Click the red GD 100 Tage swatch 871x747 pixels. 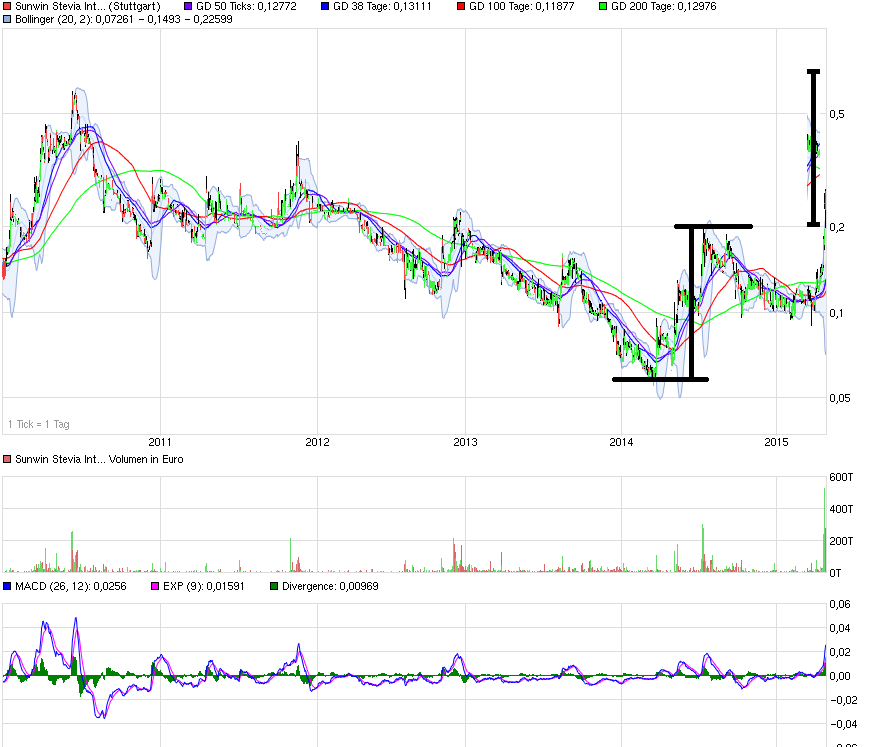461,6
